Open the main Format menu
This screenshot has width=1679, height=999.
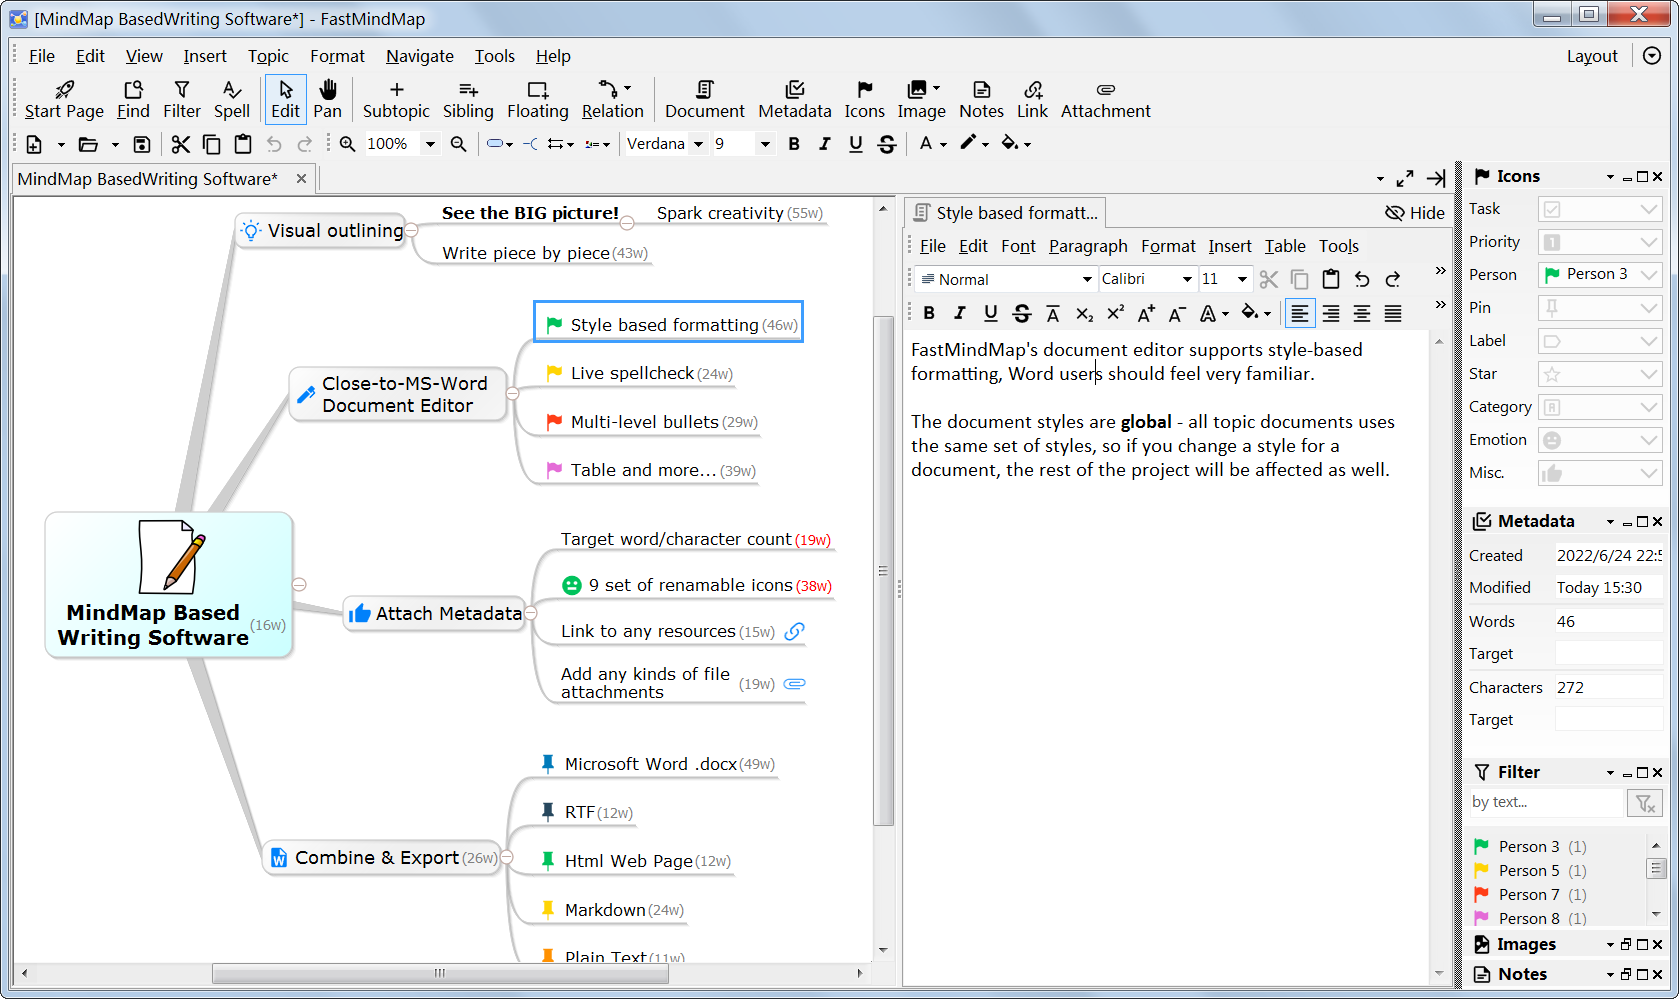[337, 56]
